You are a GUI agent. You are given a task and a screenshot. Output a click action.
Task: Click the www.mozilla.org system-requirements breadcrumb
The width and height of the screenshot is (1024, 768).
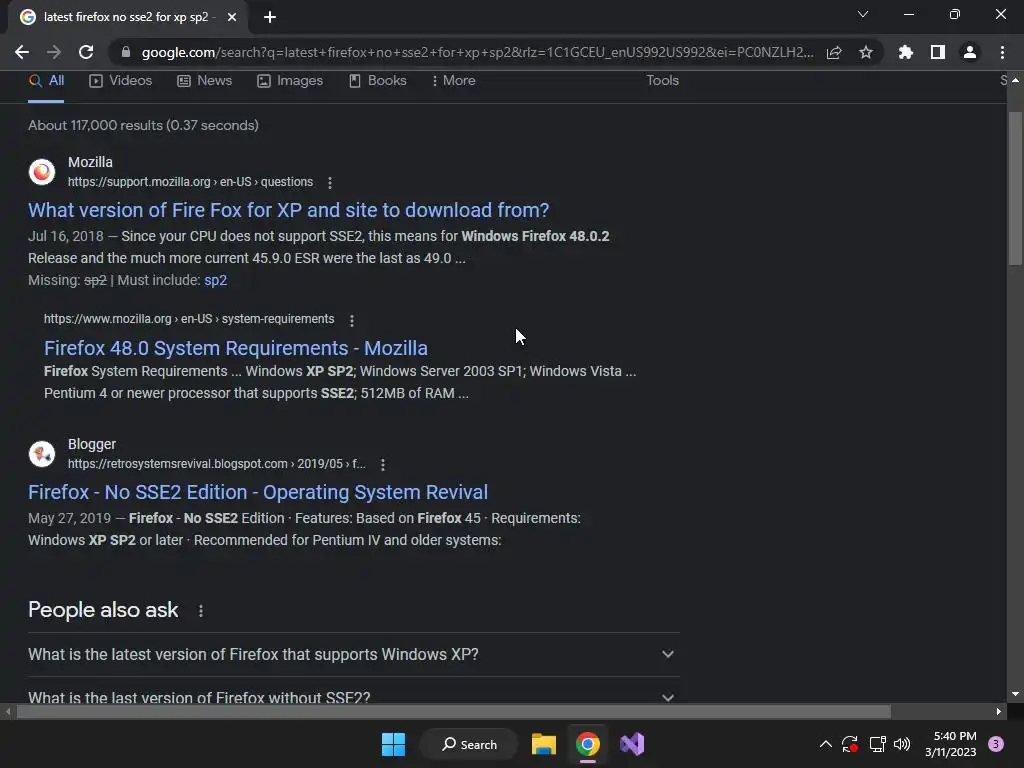(189, 319)
